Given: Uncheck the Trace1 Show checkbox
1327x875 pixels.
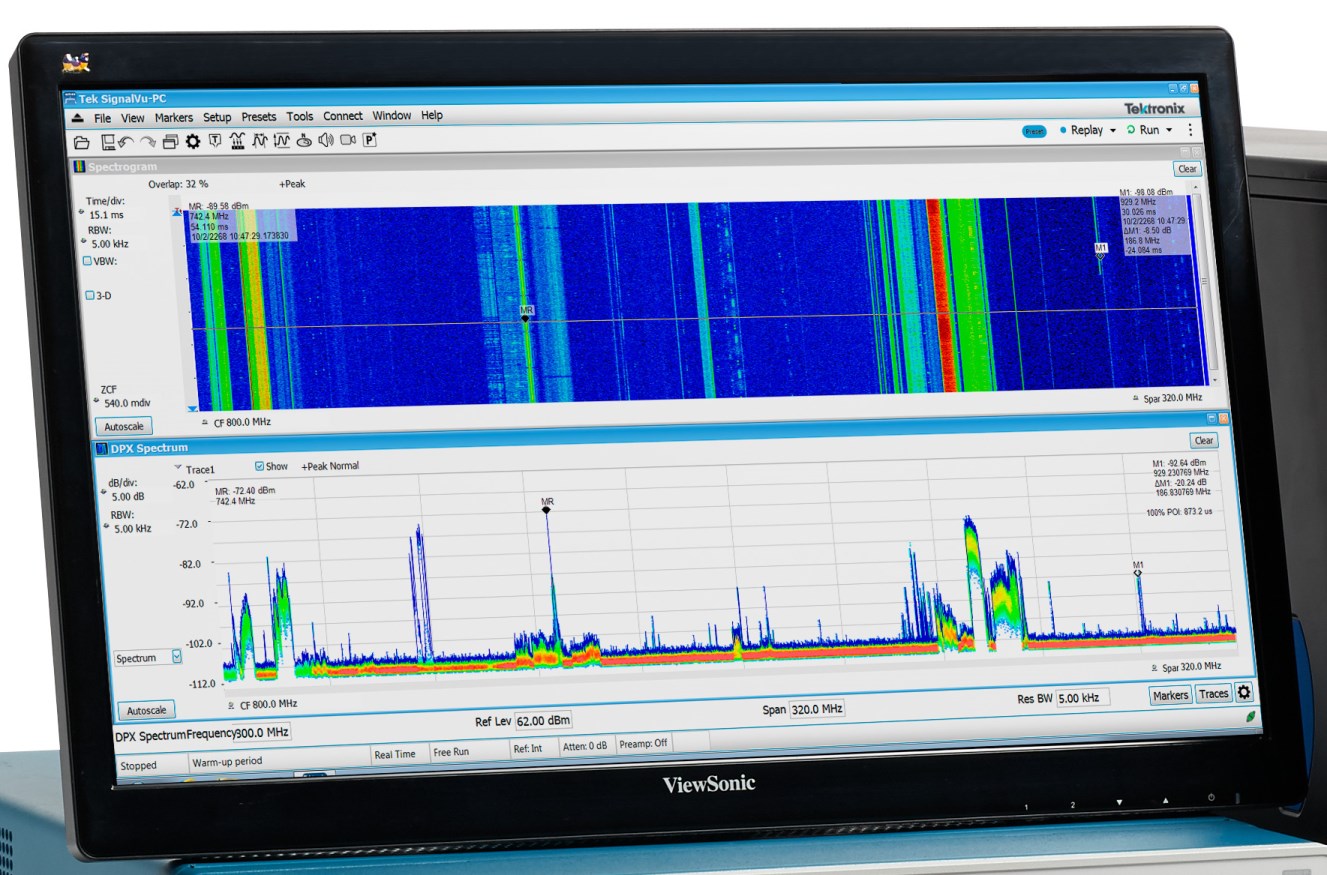Looking at the screenshot, I should (260, 466).
